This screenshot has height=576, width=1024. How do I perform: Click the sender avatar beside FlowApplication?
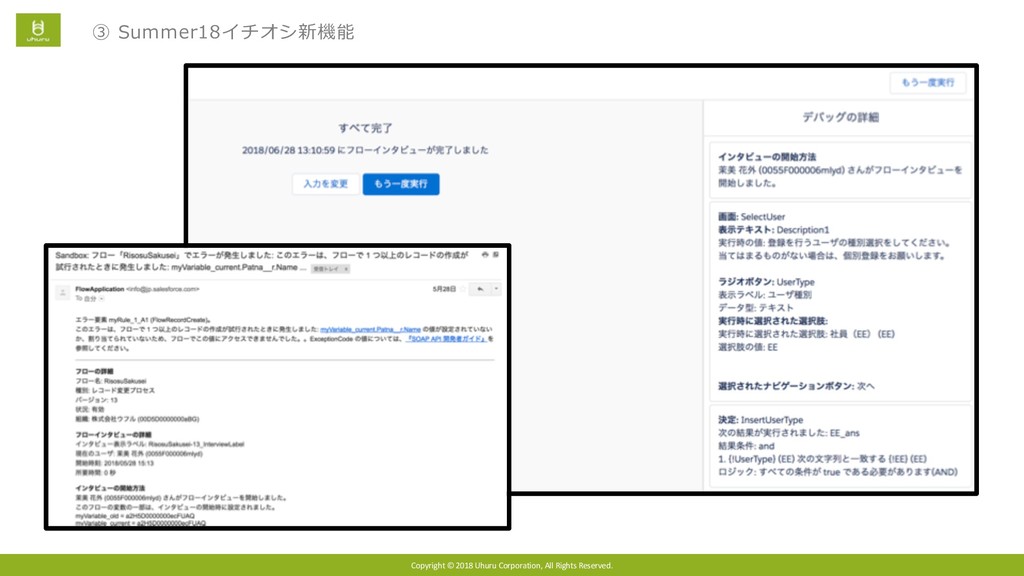pos(62,293)
